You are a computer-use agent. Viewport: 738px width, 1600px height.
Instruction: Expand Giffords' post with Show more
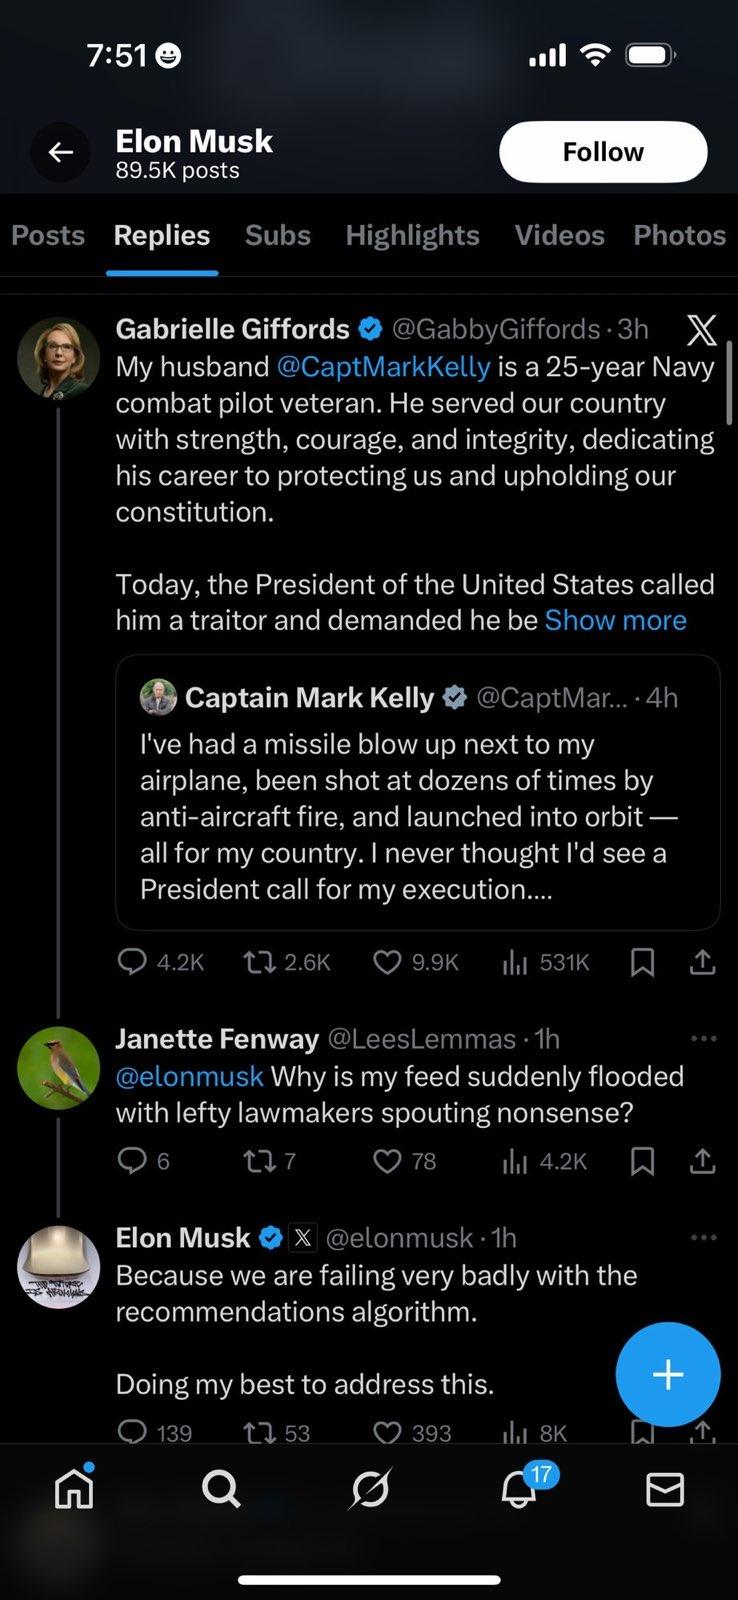(x=615, y=620)
